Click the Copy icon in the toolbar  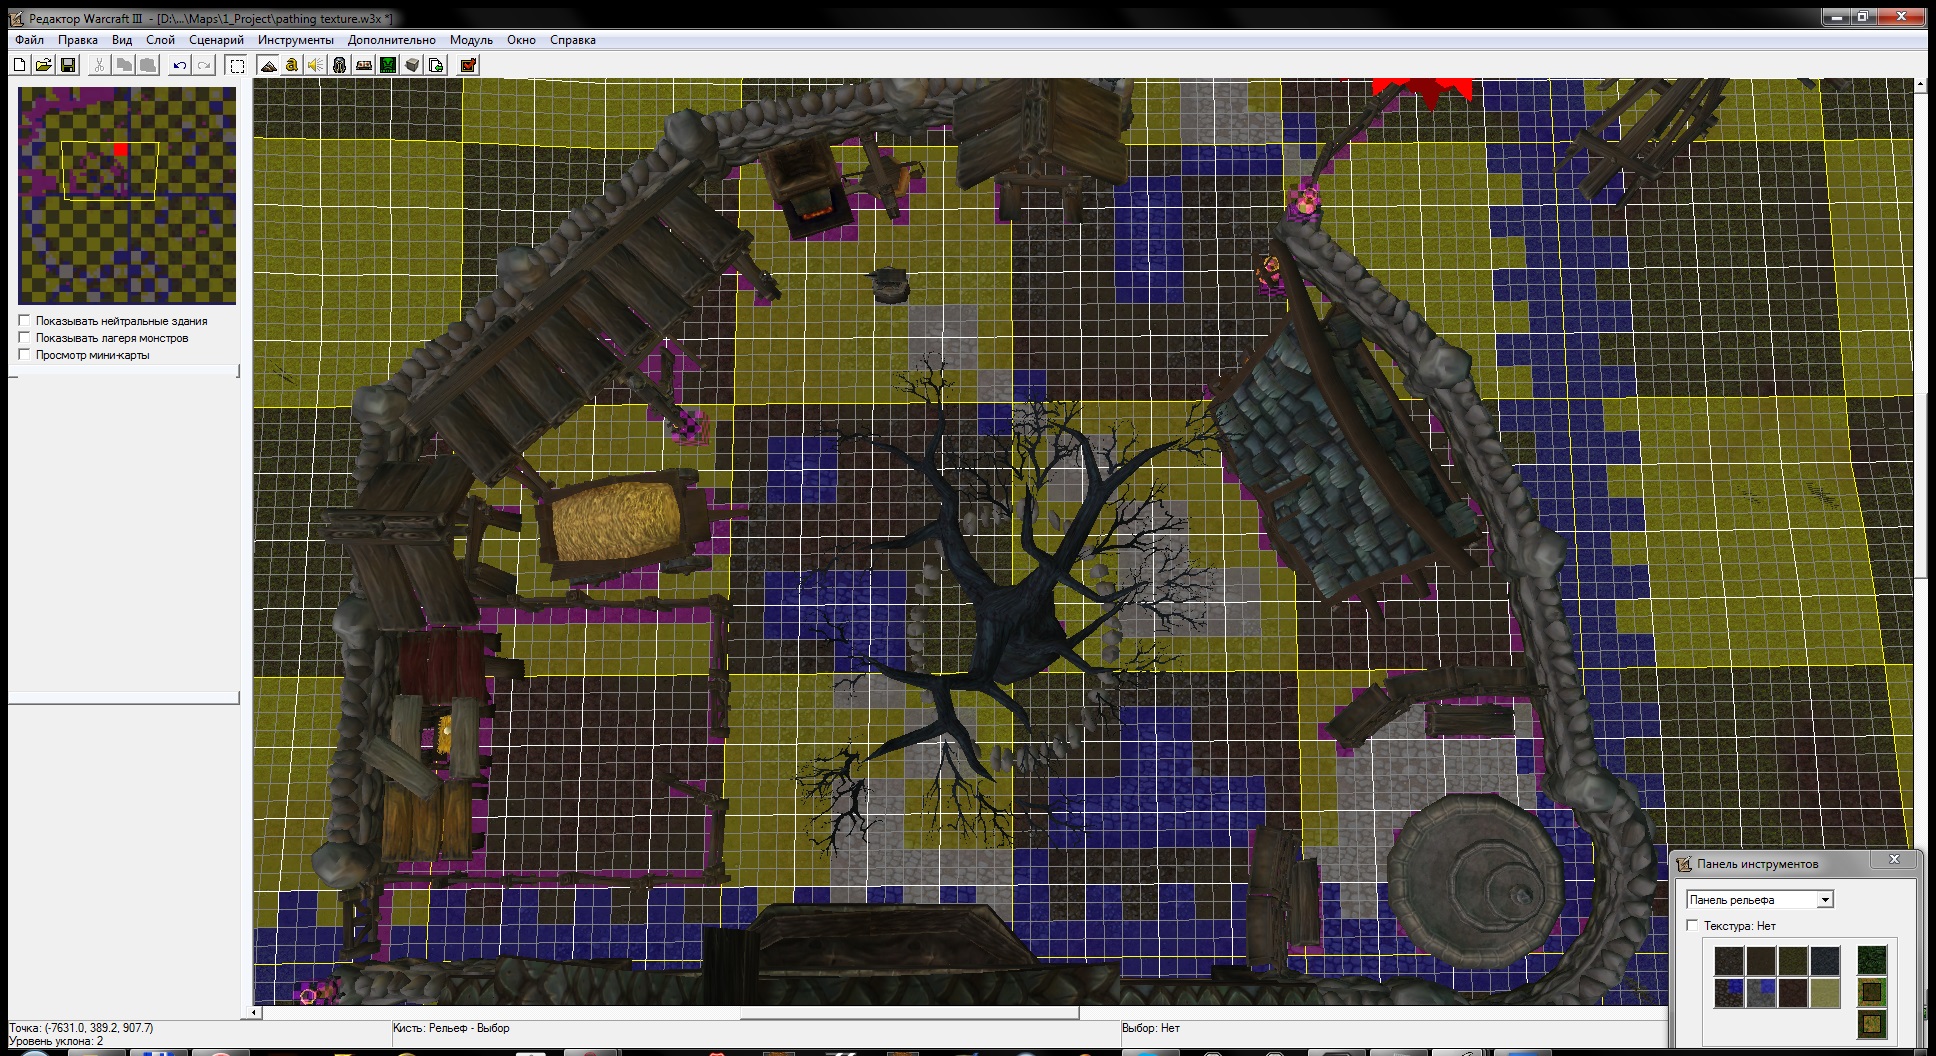123,65
